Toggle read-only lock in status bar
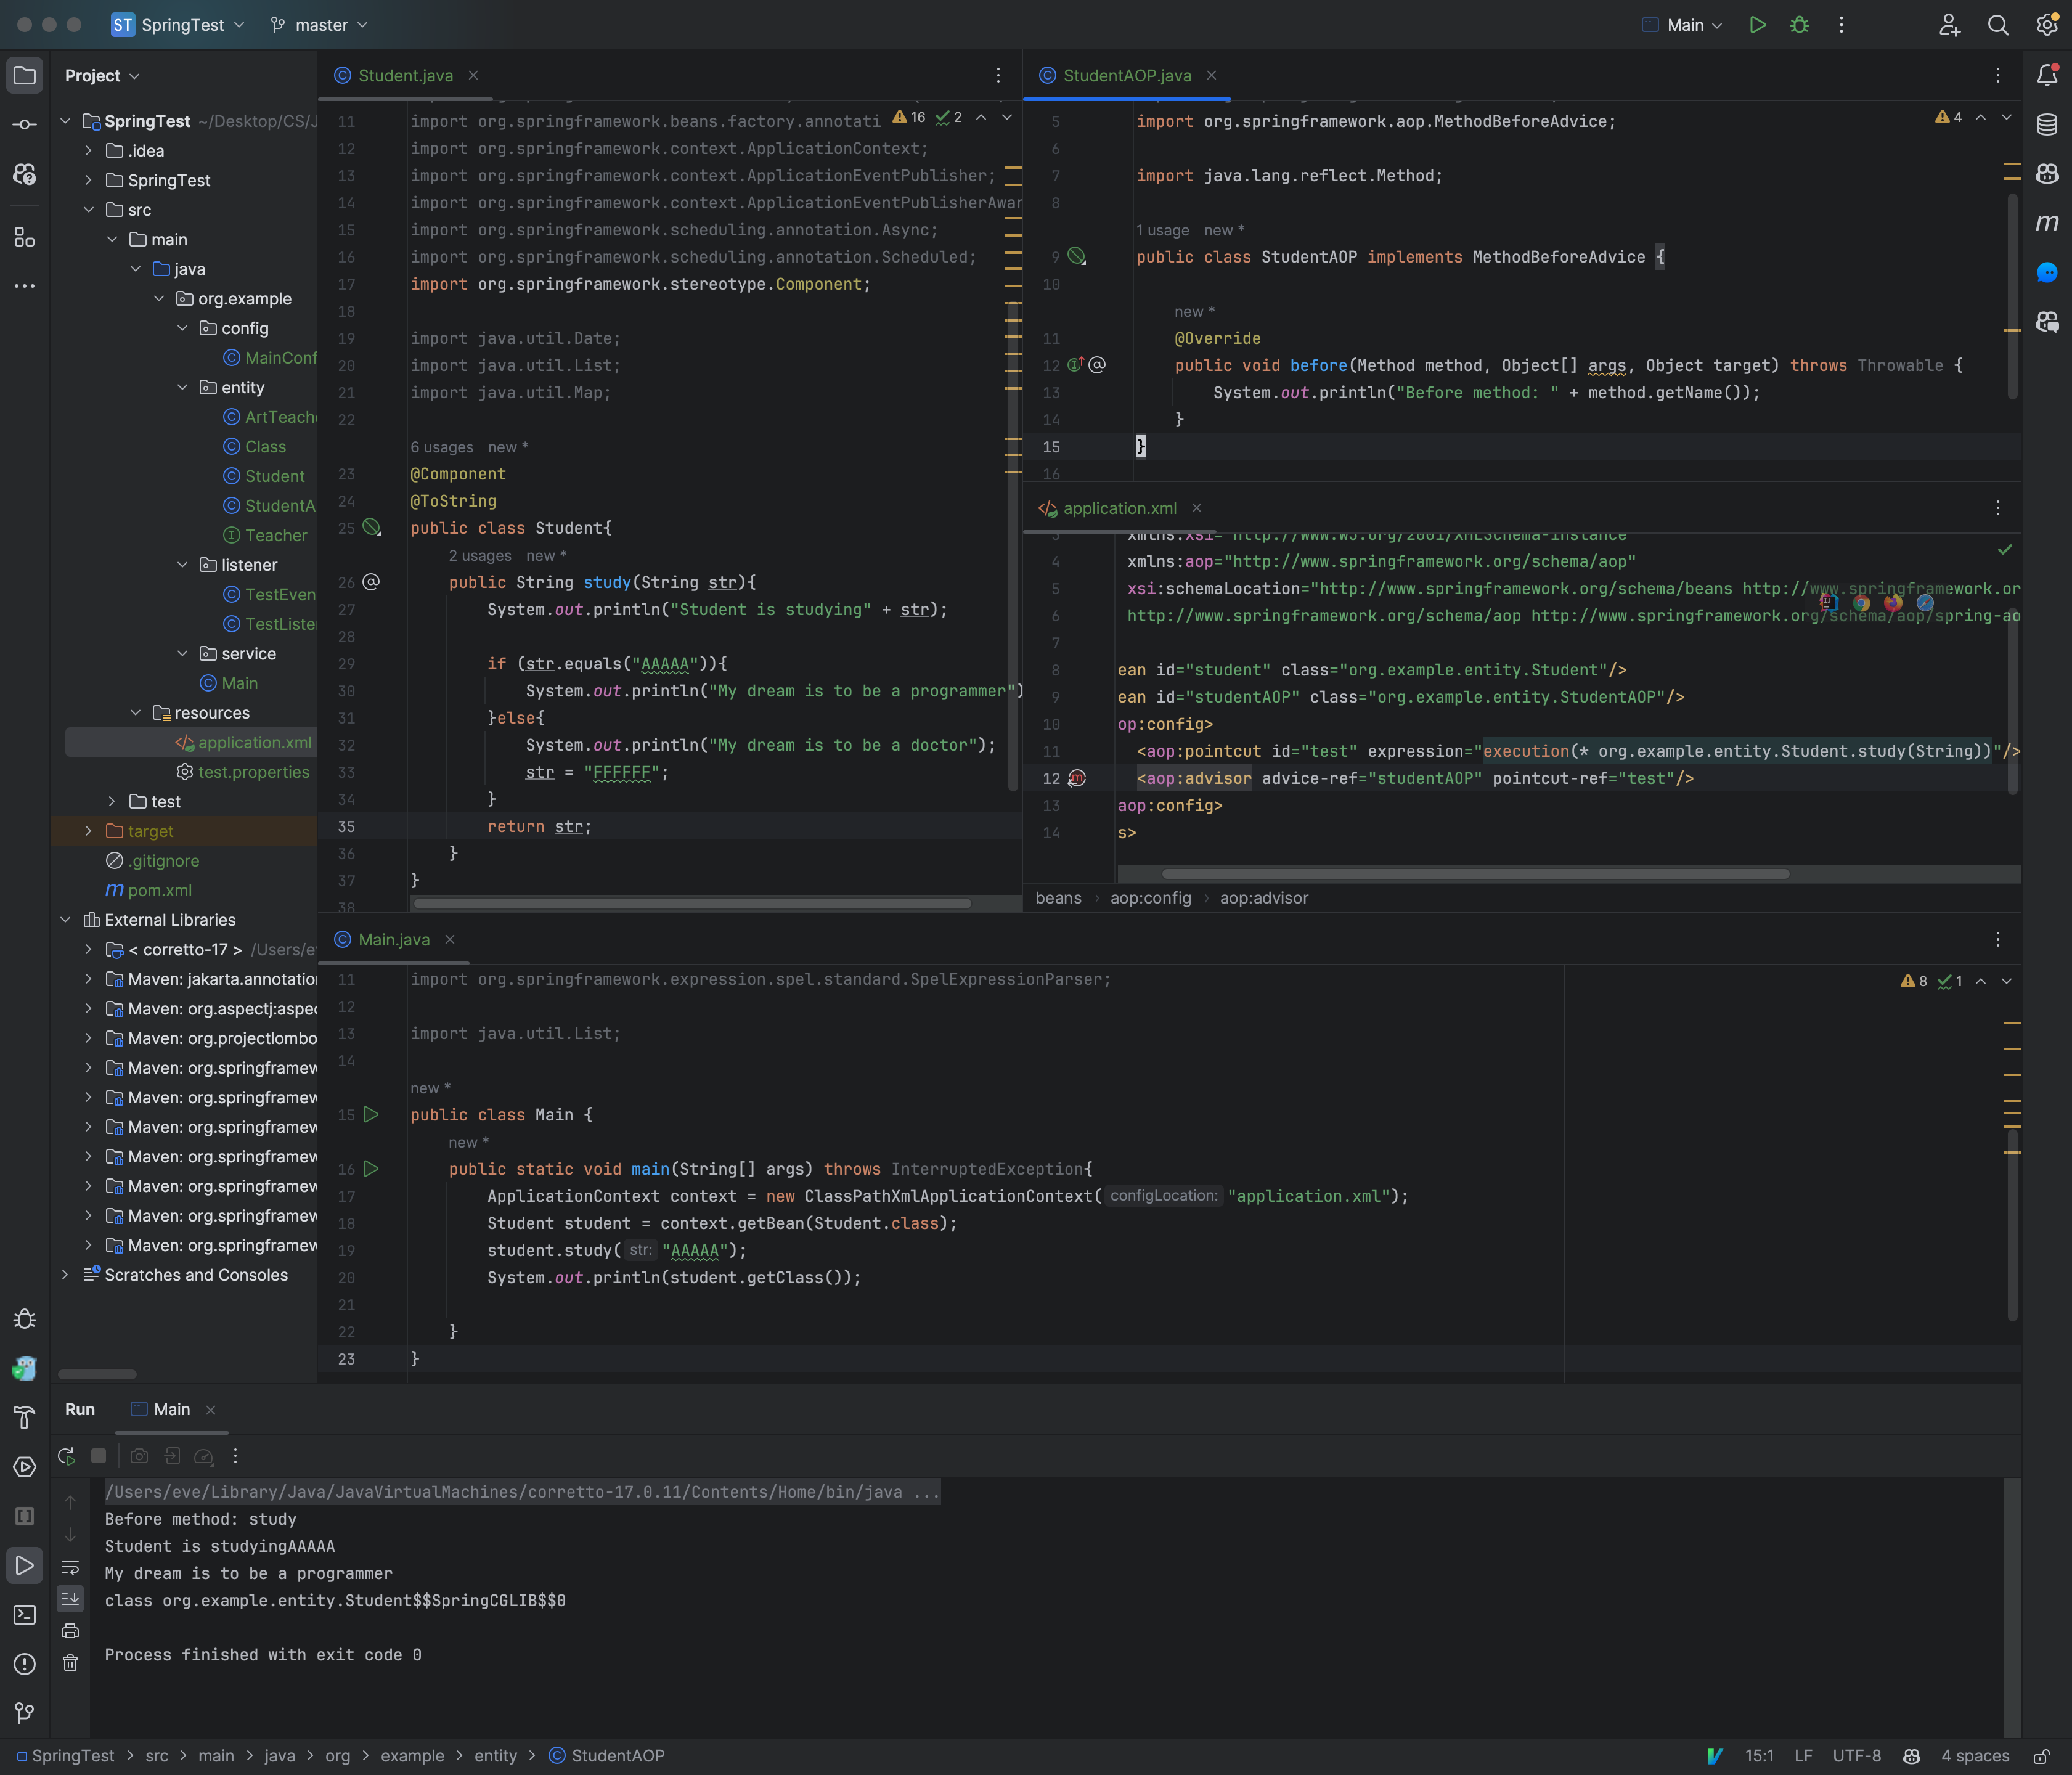Viewport: 2072px width, 1775px height. [x=2042, y=1756]
